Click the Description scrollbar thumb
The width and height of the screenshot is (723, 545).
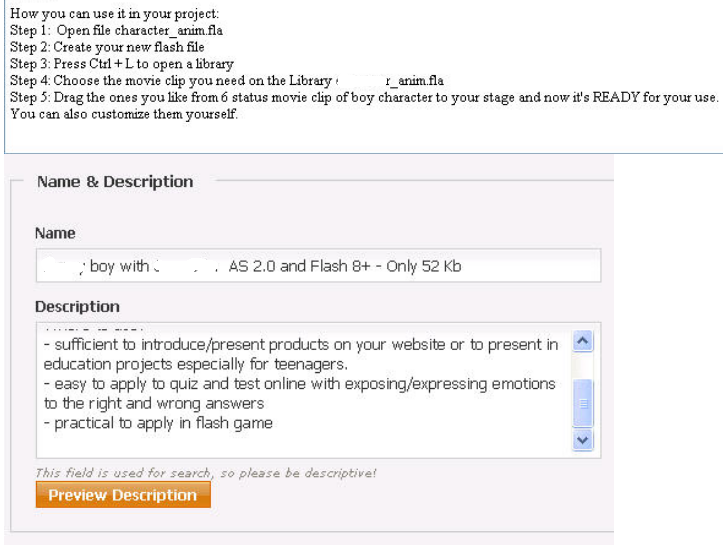click(584, 402)
